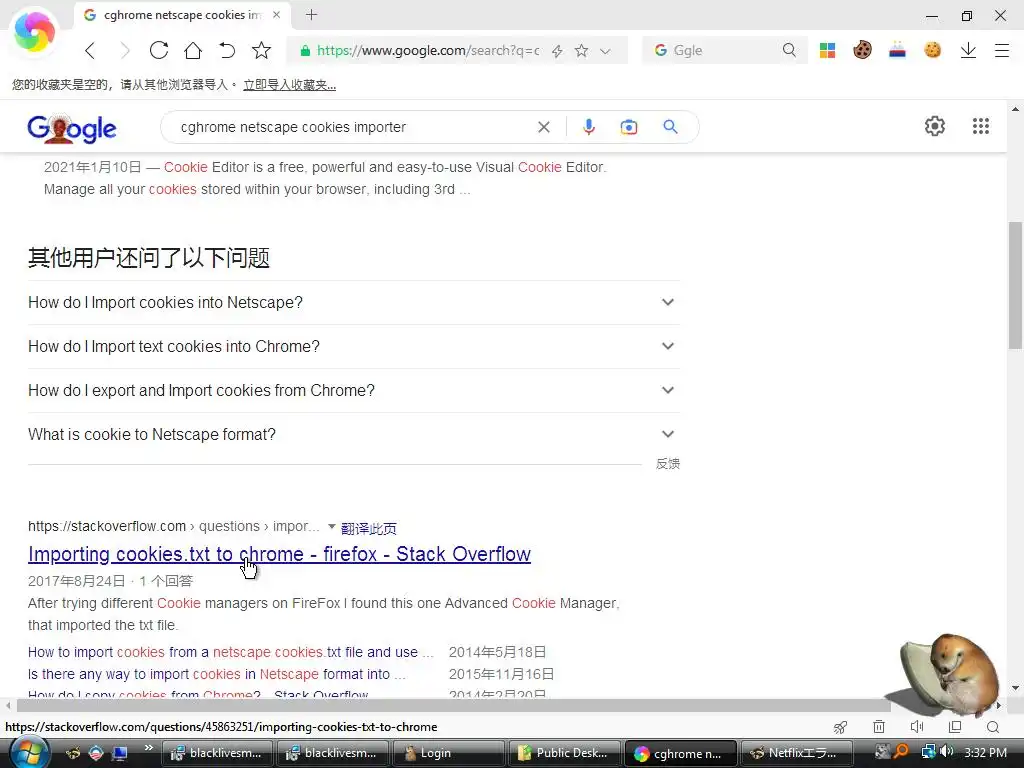This screenshot has height=768, width=1024.
Task: Click the 3:32 PM taskbar clock
Action: click(985, 752)
